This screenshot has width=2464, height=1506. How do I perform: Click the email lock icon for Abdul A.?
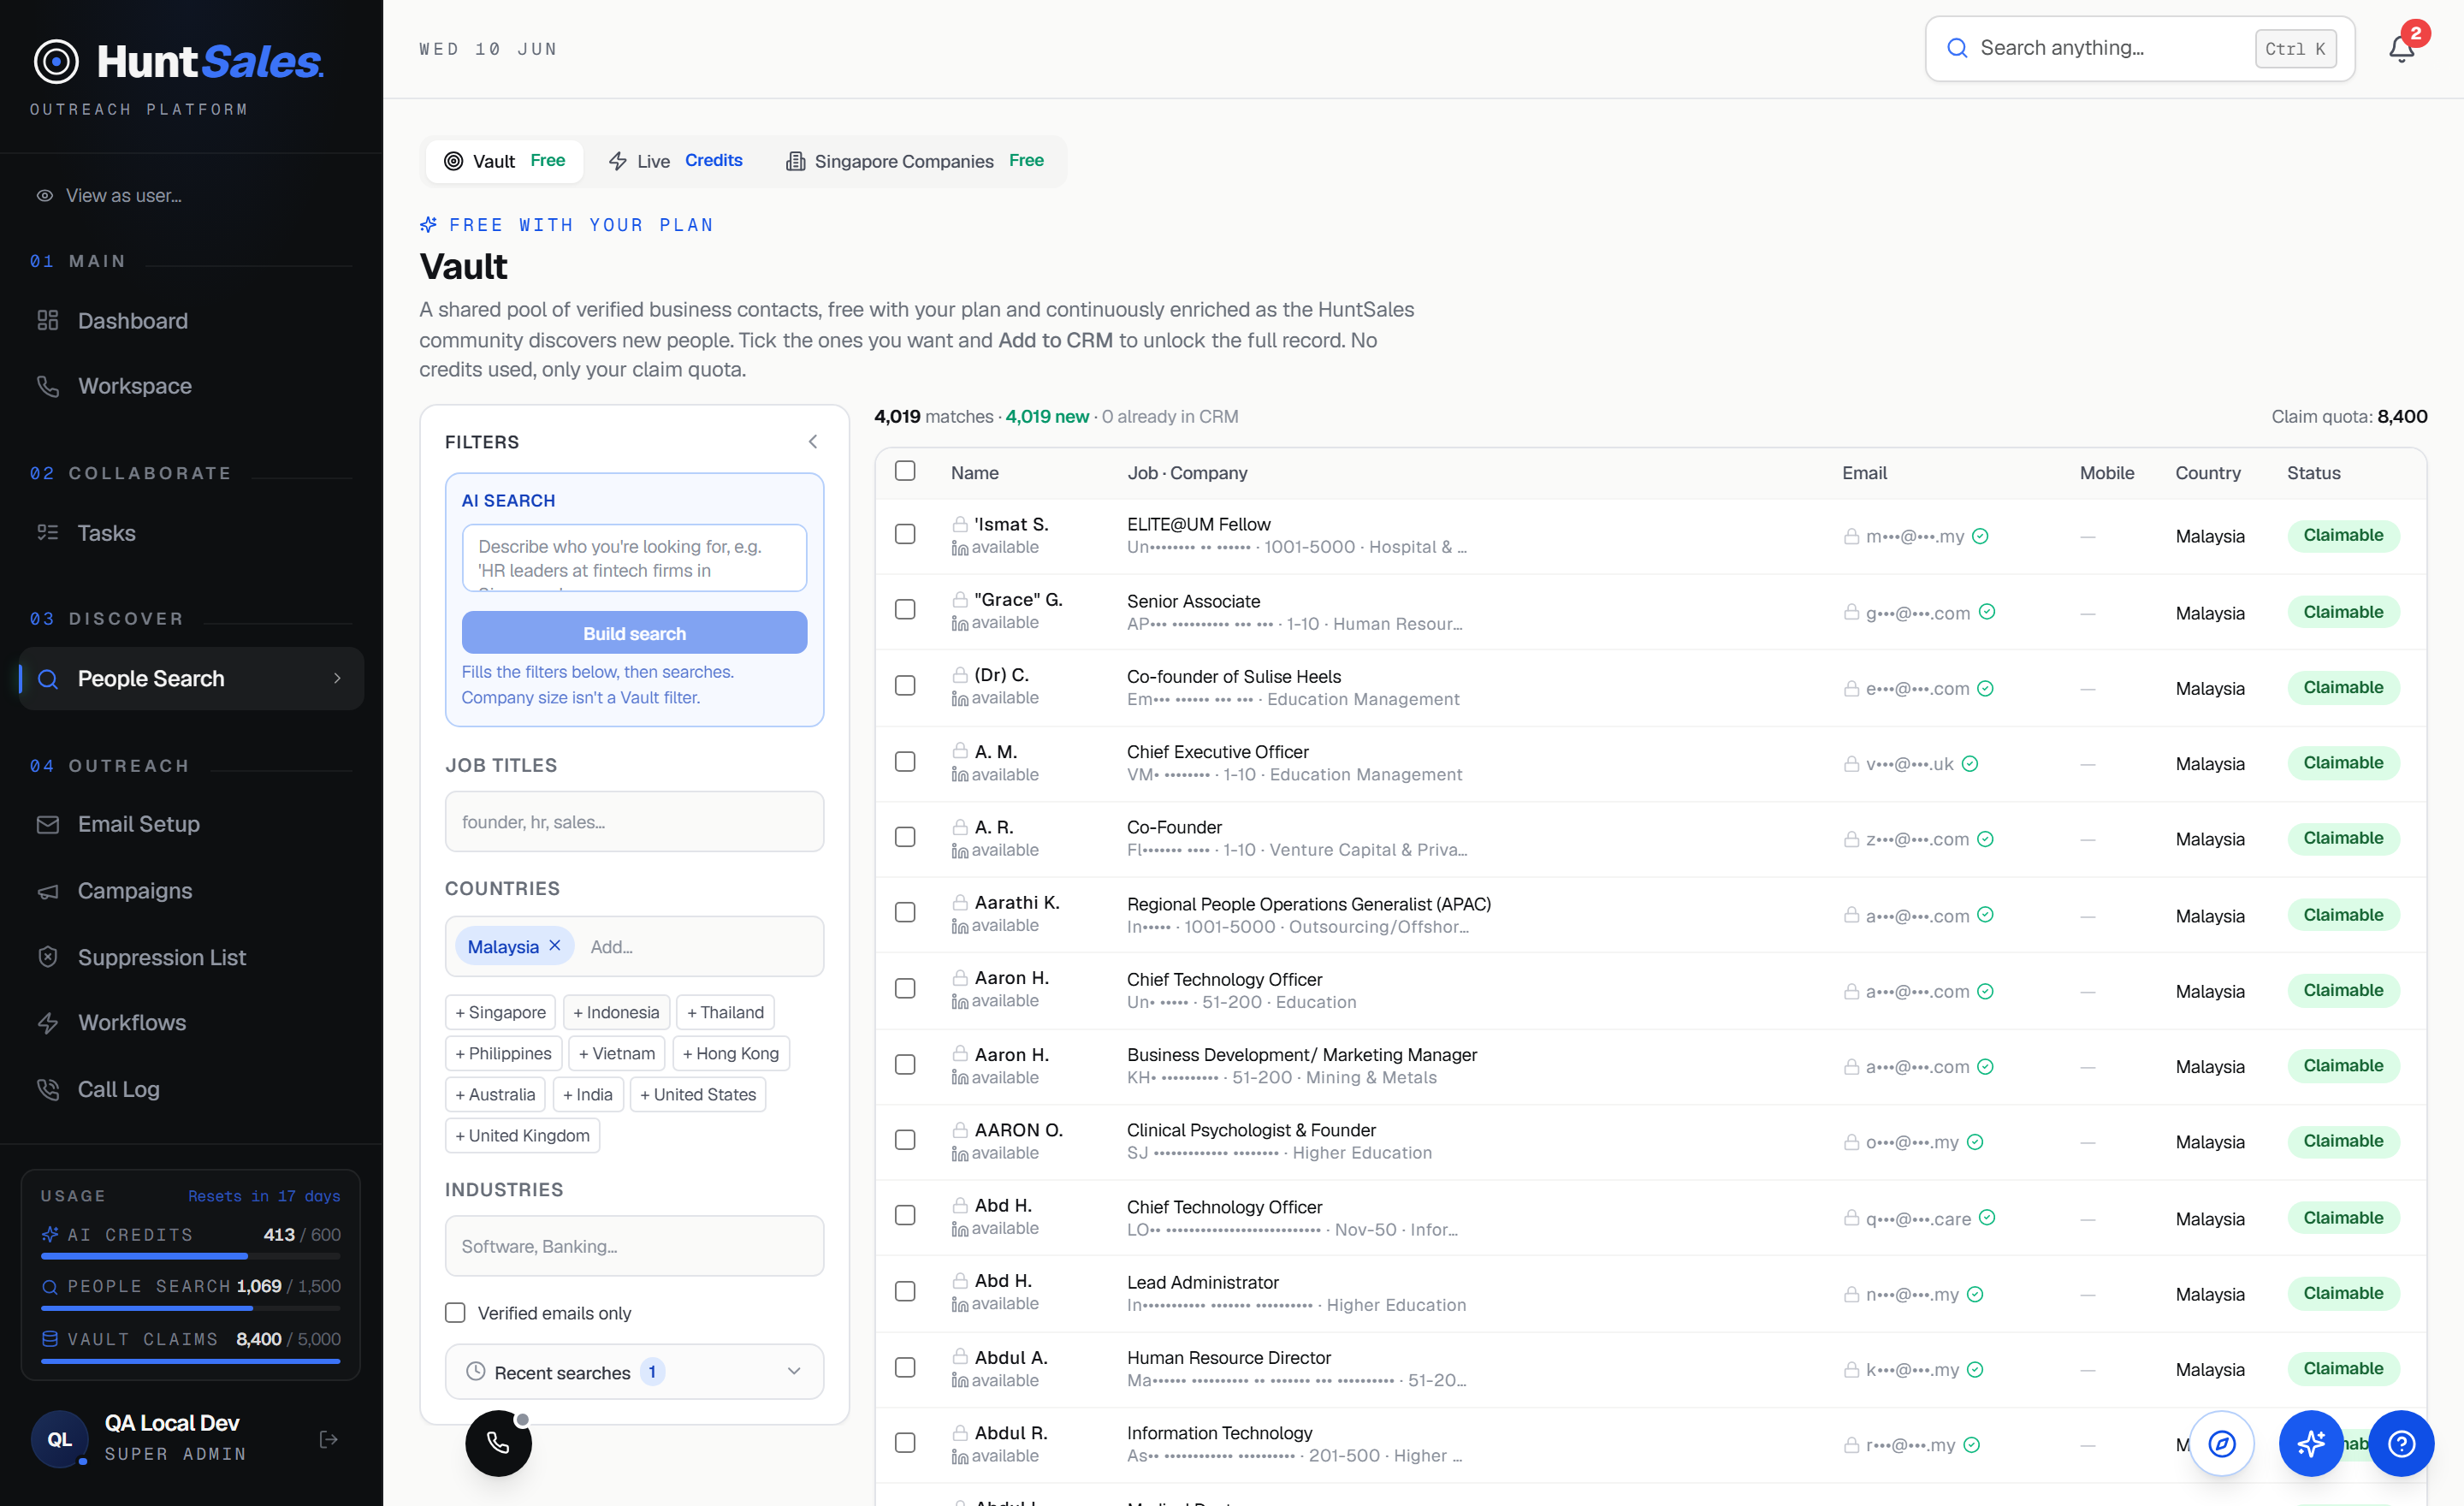click(1851, 1369)
